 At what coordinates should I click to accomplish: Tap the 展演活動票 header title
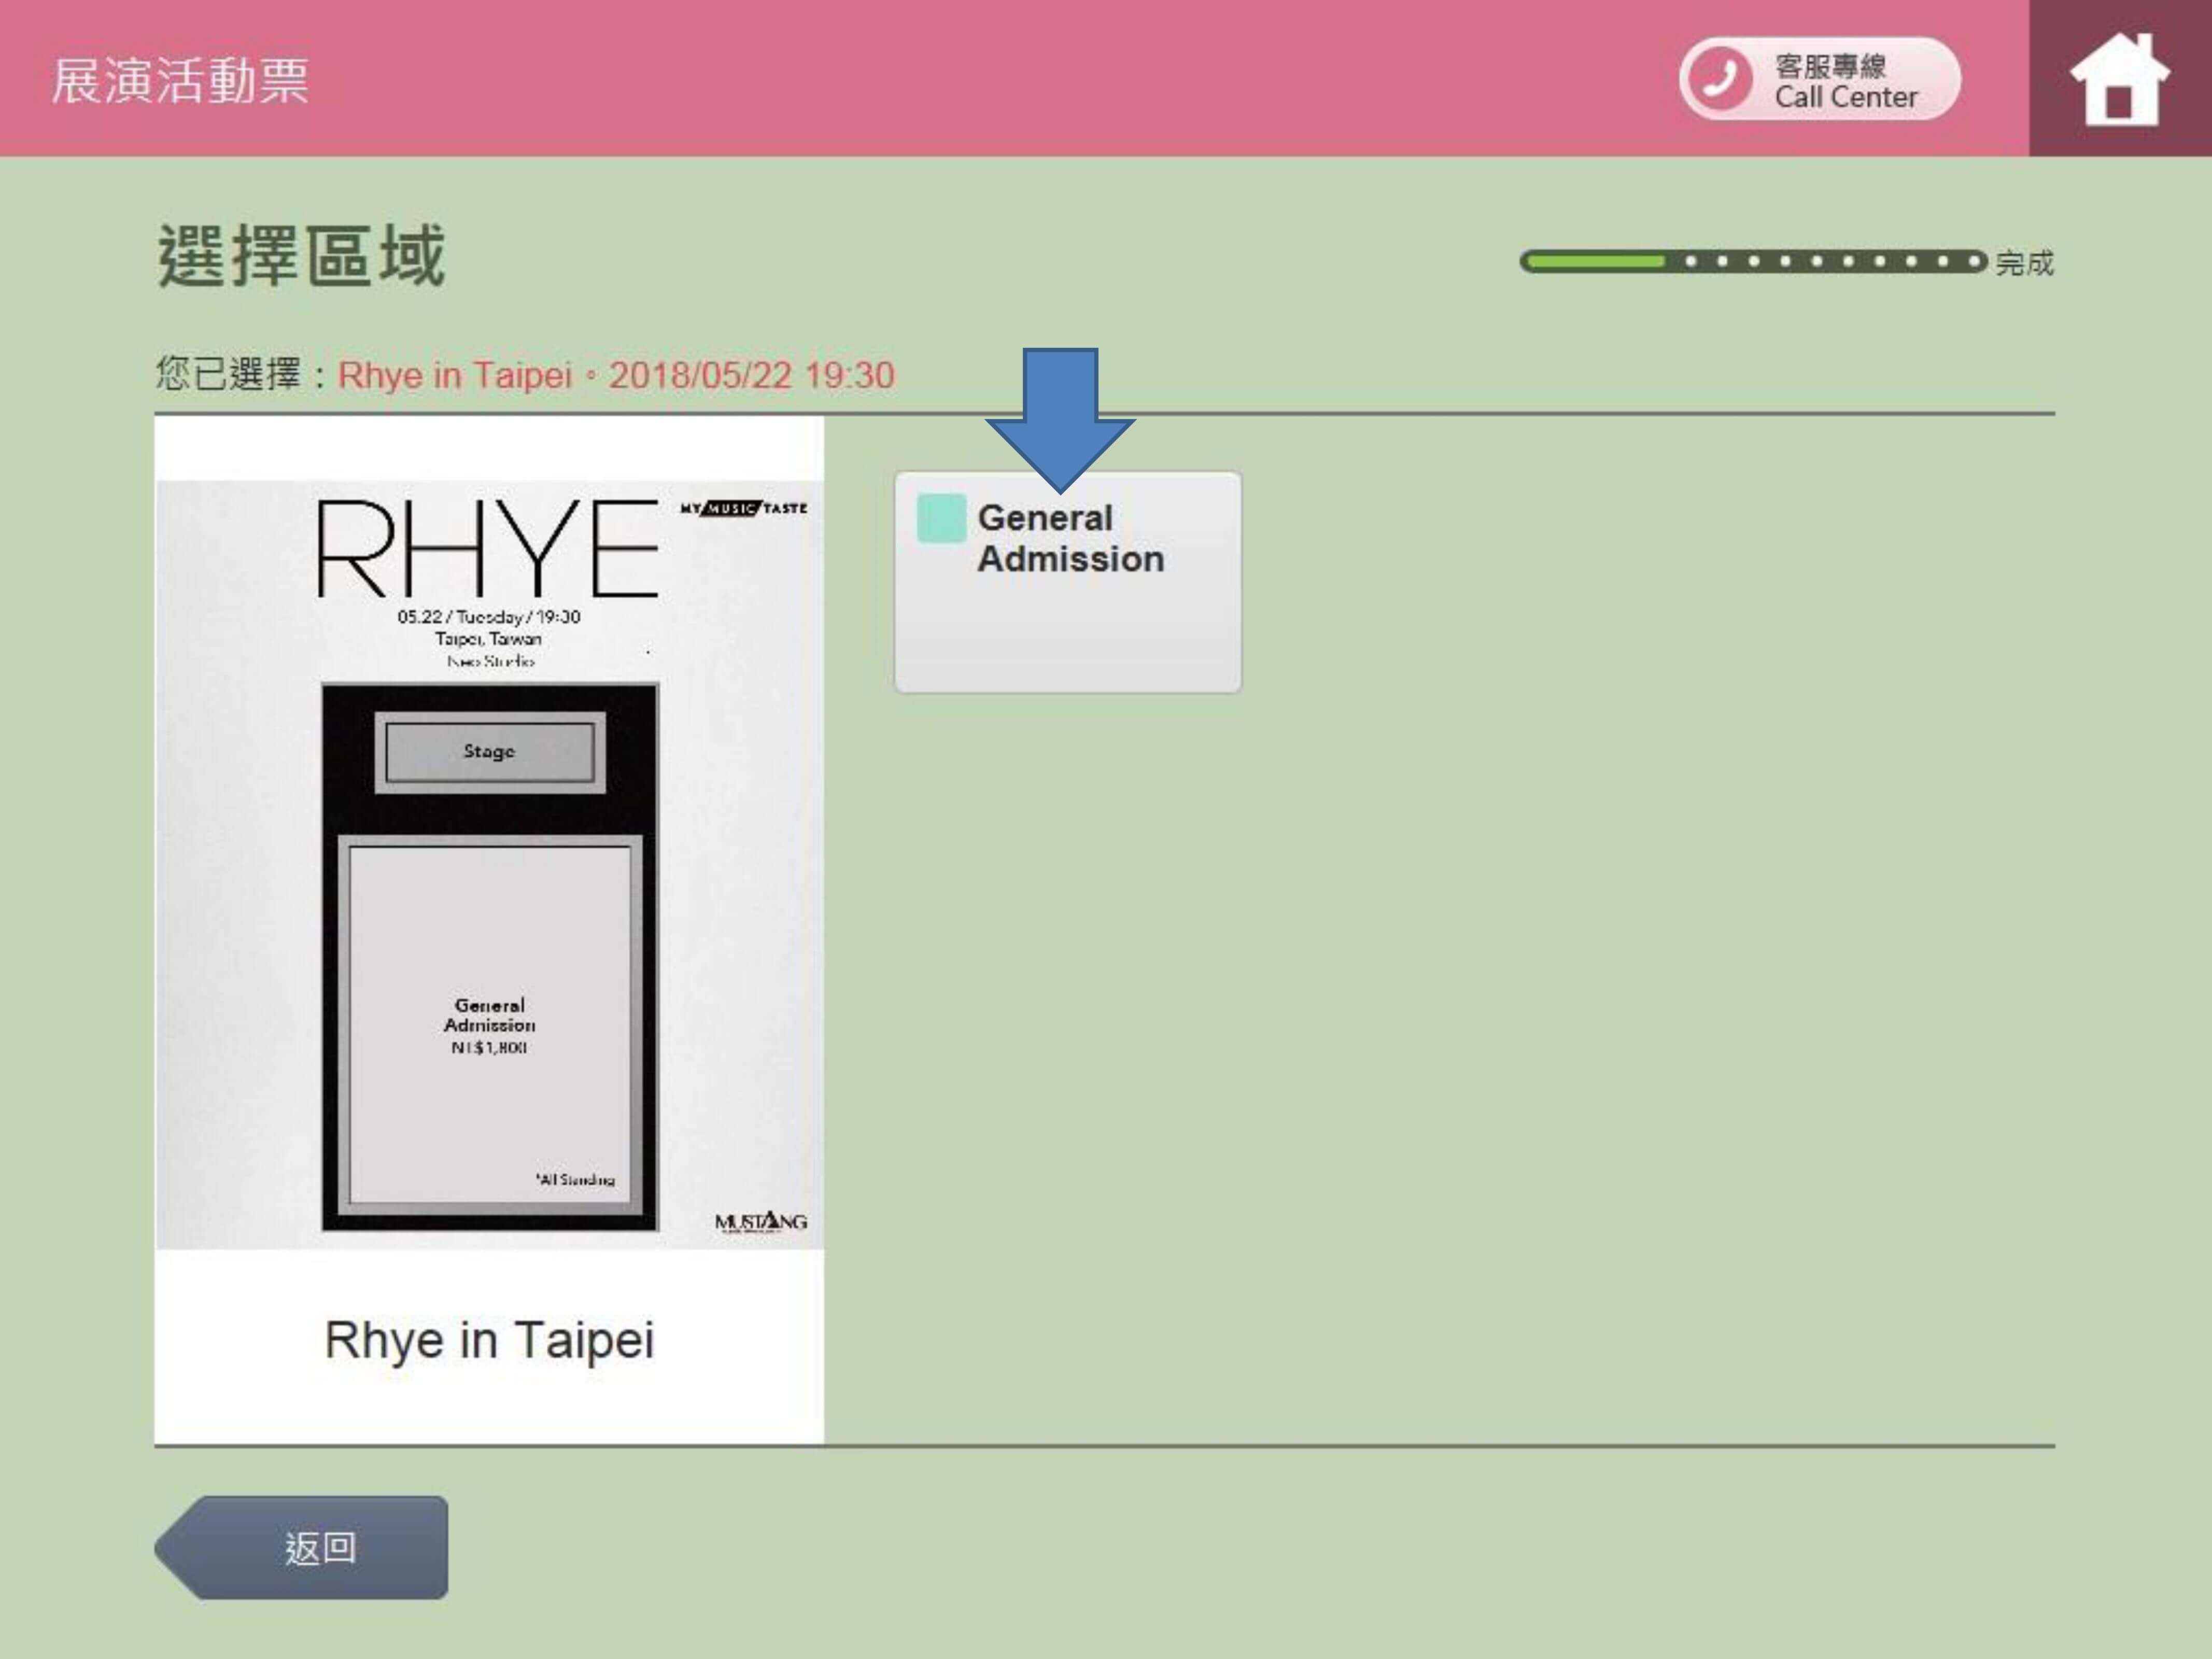(180, 80)
